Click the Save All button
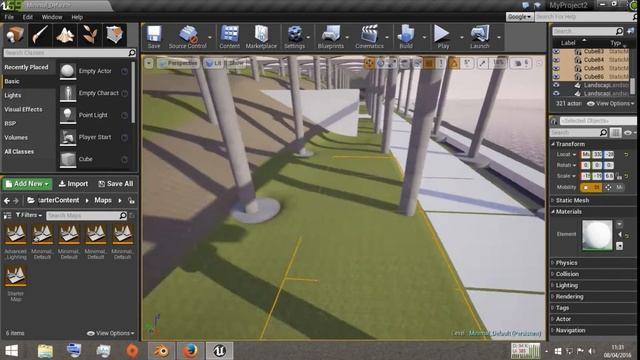 pyautogui.click(x=116, y=184)
